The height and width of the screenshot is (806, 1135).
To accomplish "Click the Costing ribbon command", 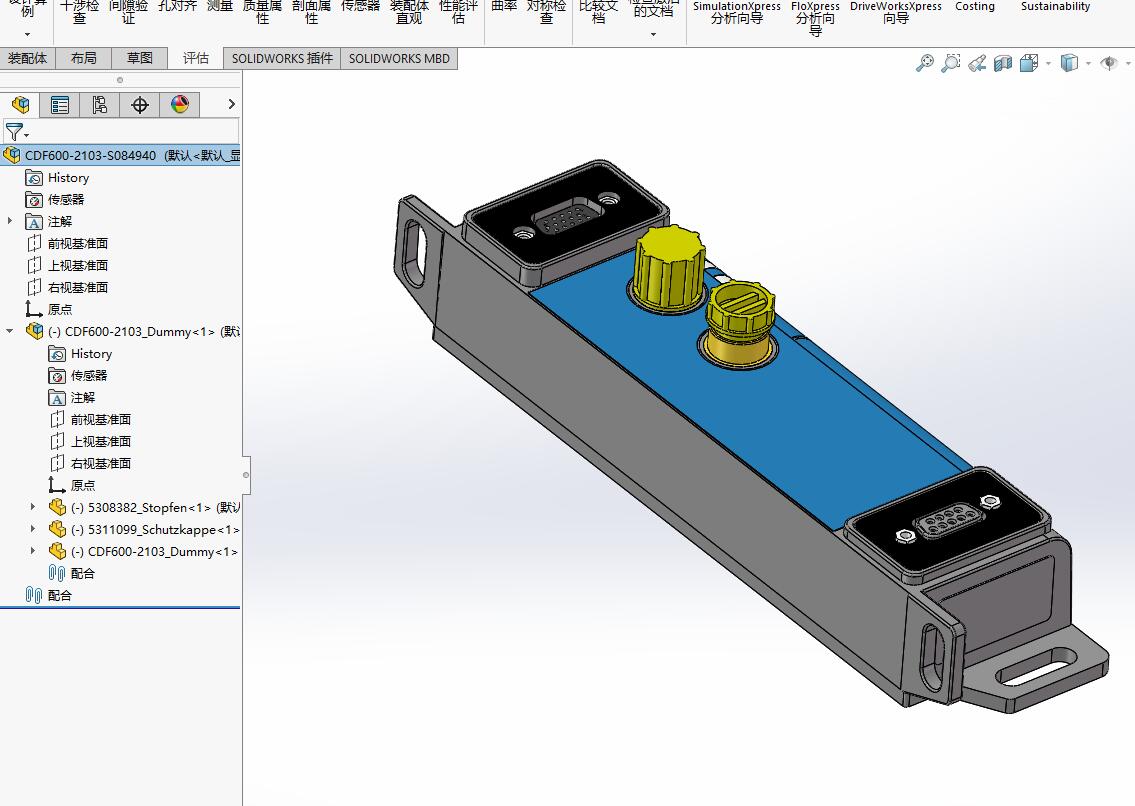I will pyautogui.click(x=975, y=7).
